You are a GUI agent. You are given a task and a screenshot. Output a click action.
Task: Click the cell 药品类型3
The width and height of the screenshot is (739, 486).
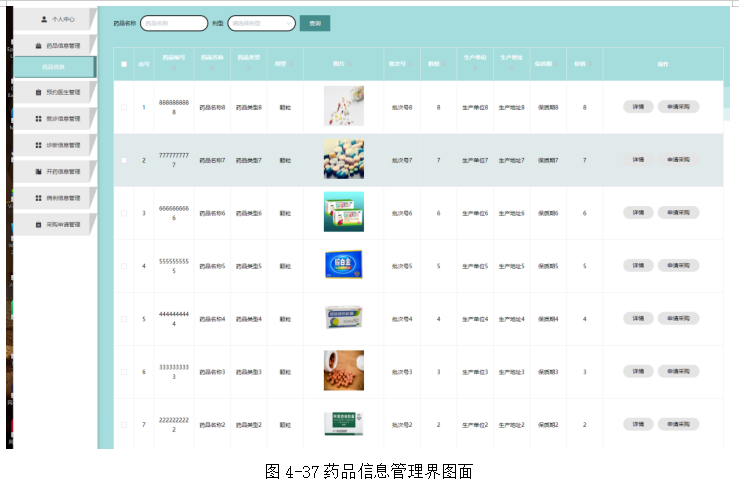249,372
